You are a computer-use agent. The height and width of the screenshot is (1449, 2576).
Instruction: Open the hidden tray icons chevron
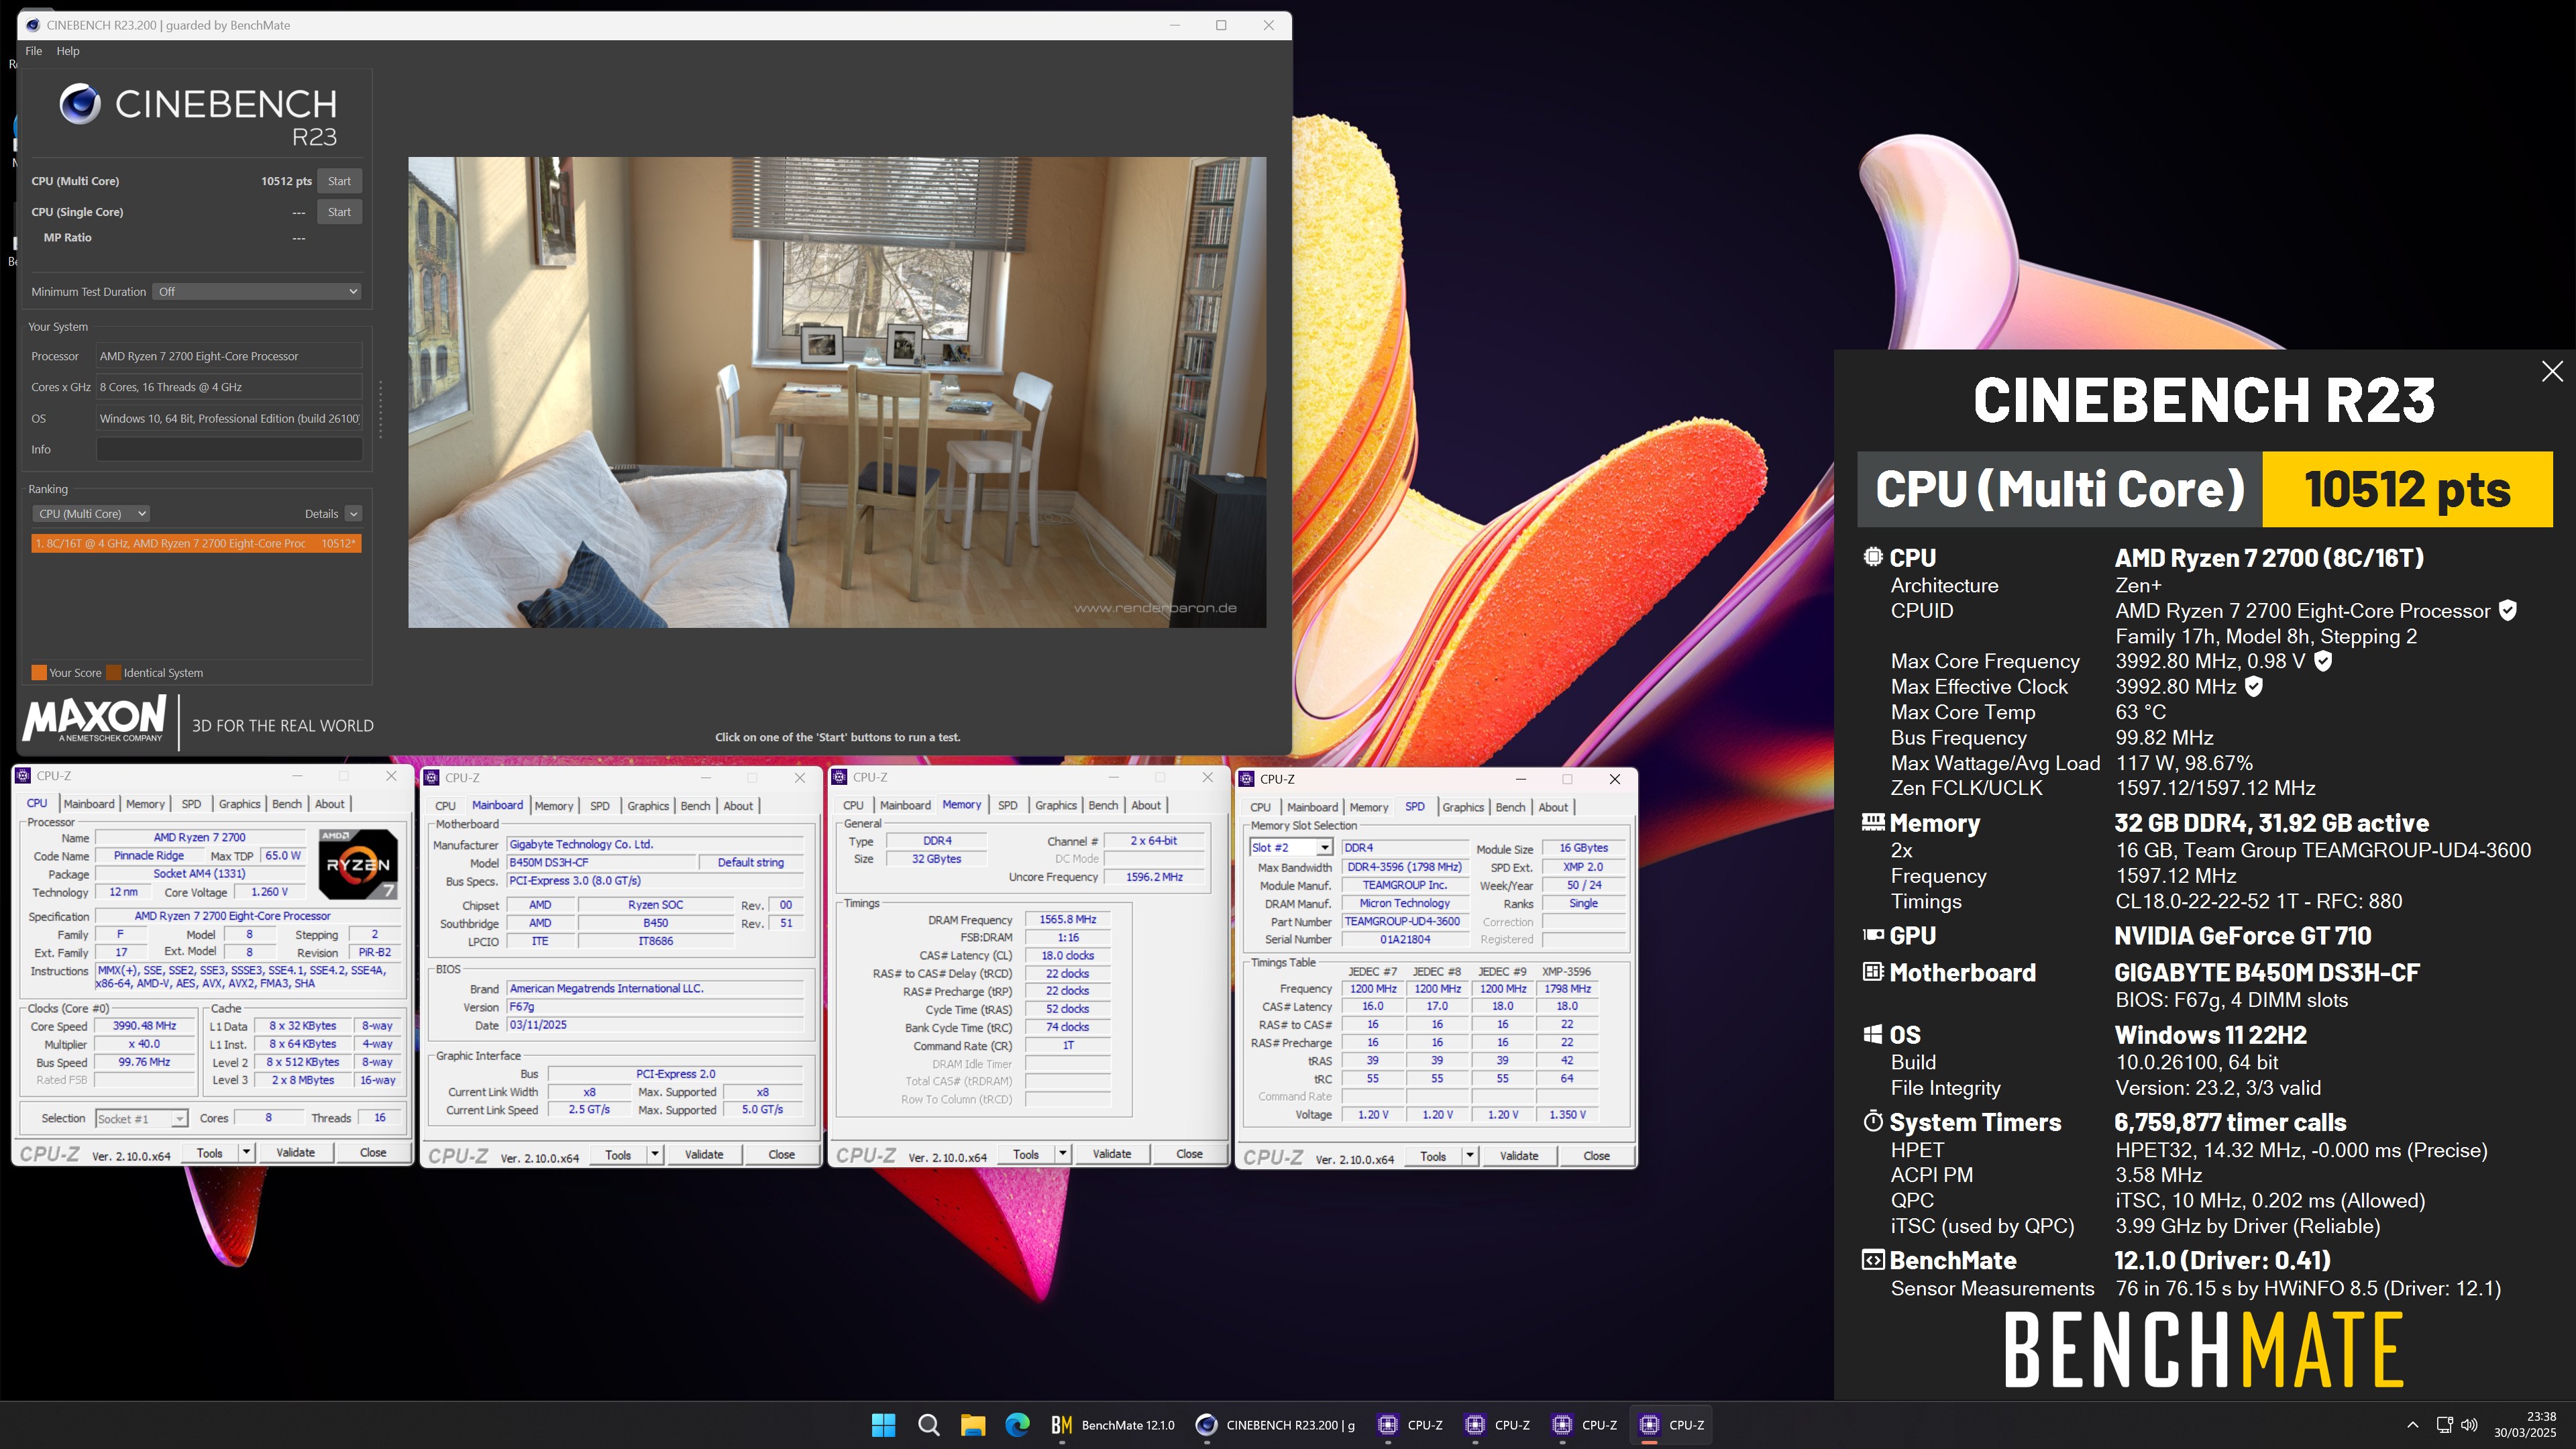[x=2412, y=1425]
